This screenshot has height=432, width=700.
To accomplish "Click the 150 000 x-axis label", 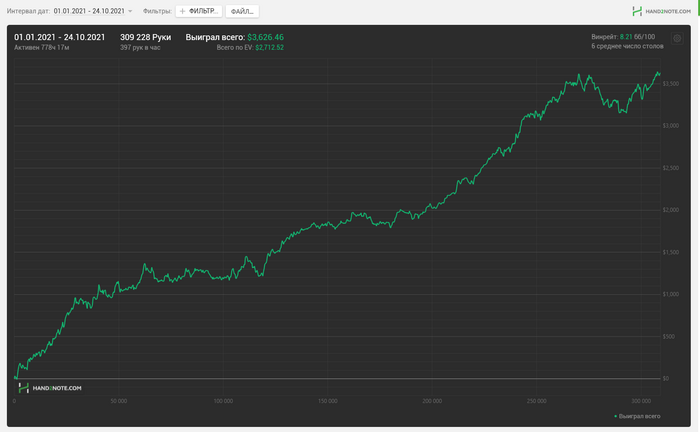I will pyautogui.click(x=328, y=401).
